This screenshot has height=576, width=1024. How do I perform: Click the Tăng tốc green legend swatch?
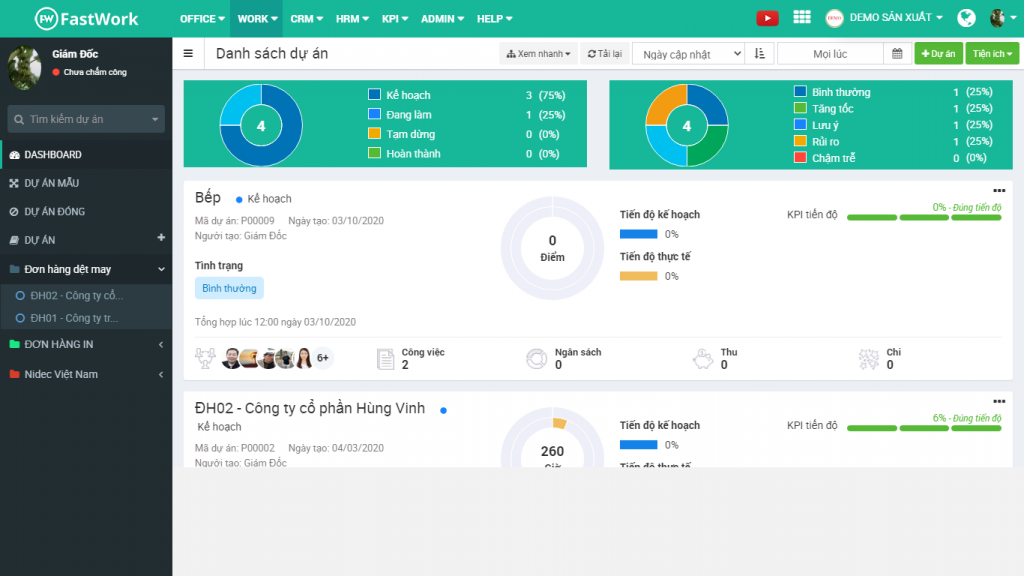(800, 108)
